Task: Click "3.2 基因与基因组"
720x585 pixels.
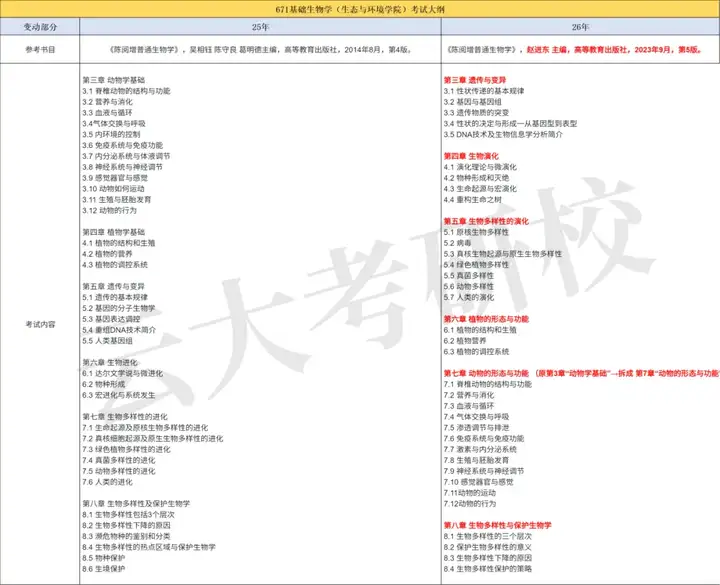Action: point(472,102)
